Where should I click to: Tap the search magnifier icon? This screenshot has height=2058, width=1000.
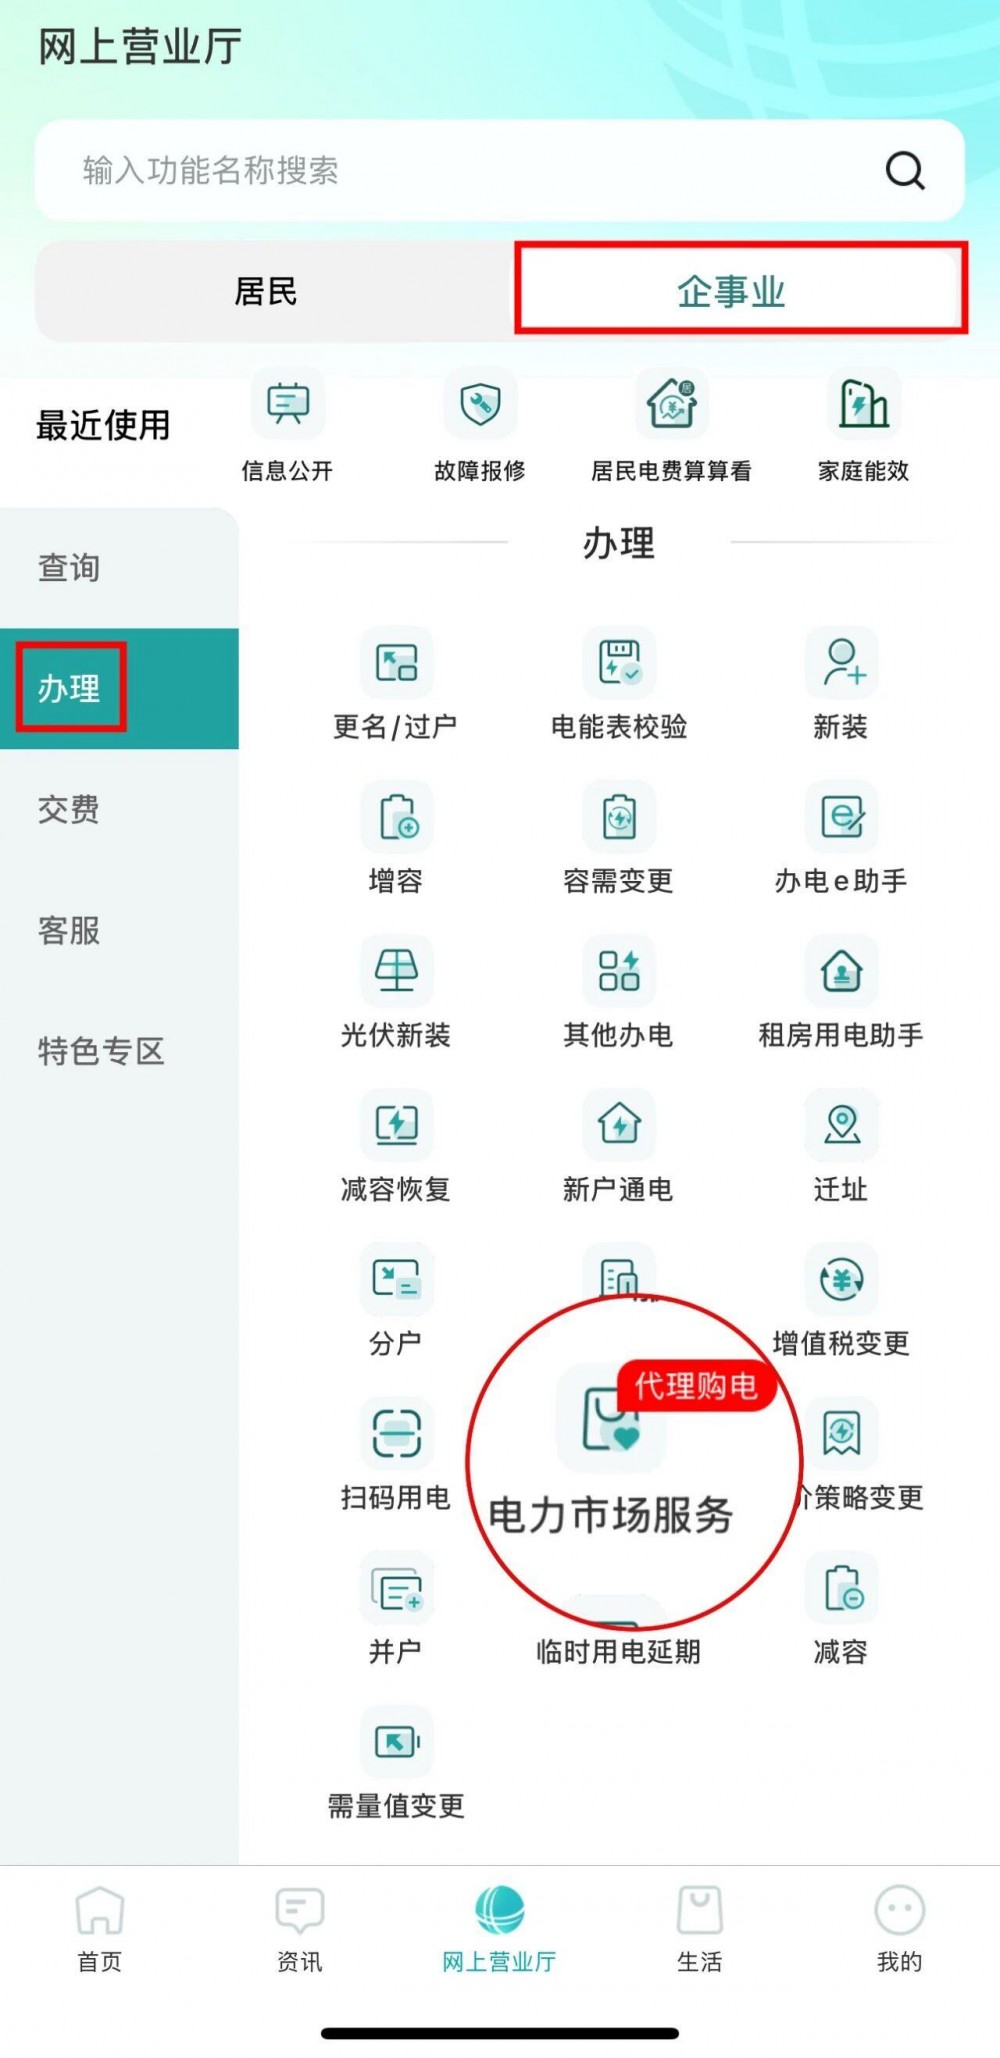[x=905, y=171]
